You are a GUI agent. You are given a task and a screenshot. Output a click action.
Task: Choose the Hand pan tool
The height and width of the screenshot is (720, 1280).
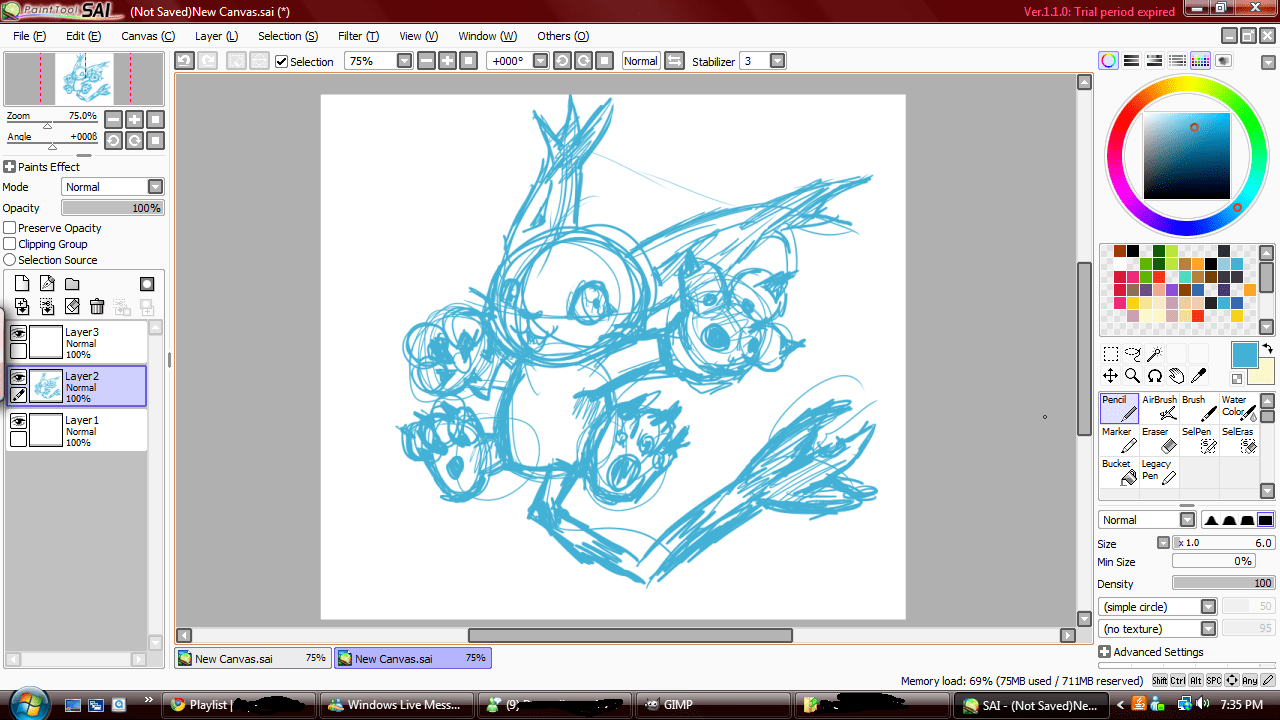click(1177, 376)
